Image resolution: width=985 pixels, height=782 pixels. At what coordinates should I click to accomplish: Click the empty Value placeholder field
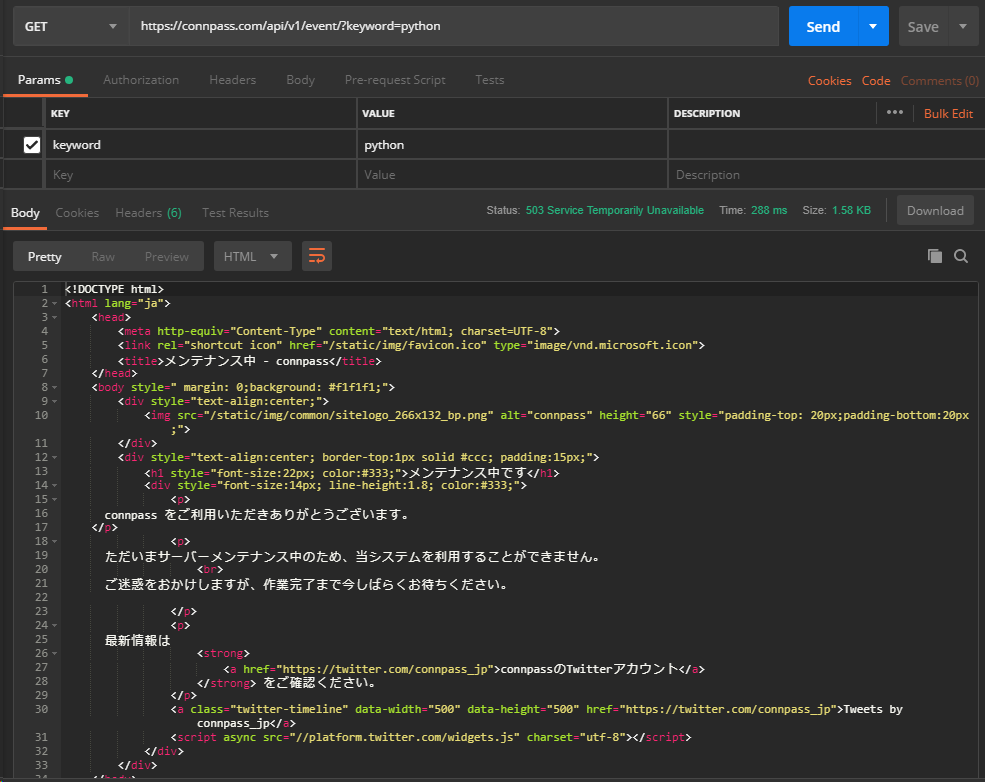pos(512,175)
